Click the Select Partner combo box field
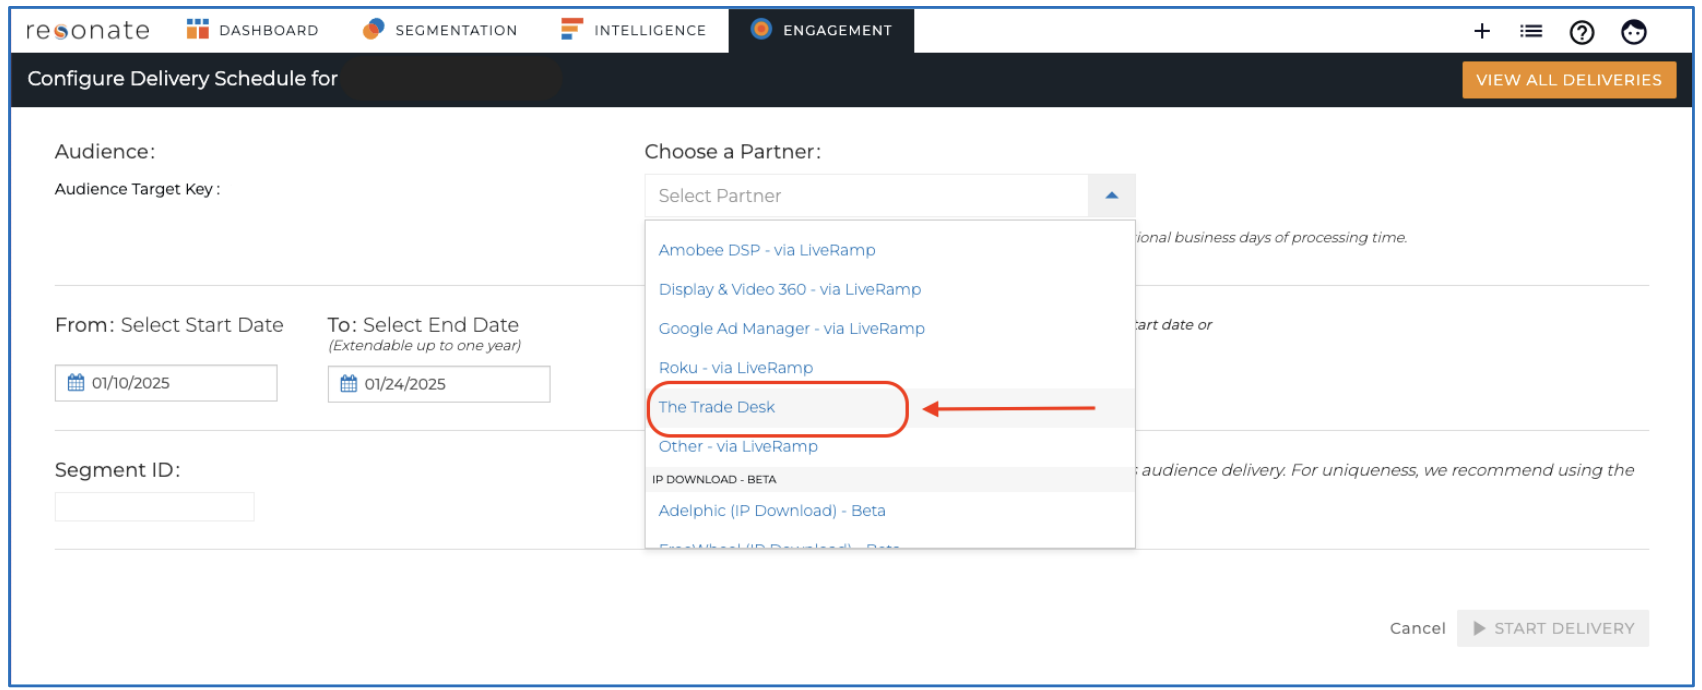The image size is (1702, 690). 867,196
